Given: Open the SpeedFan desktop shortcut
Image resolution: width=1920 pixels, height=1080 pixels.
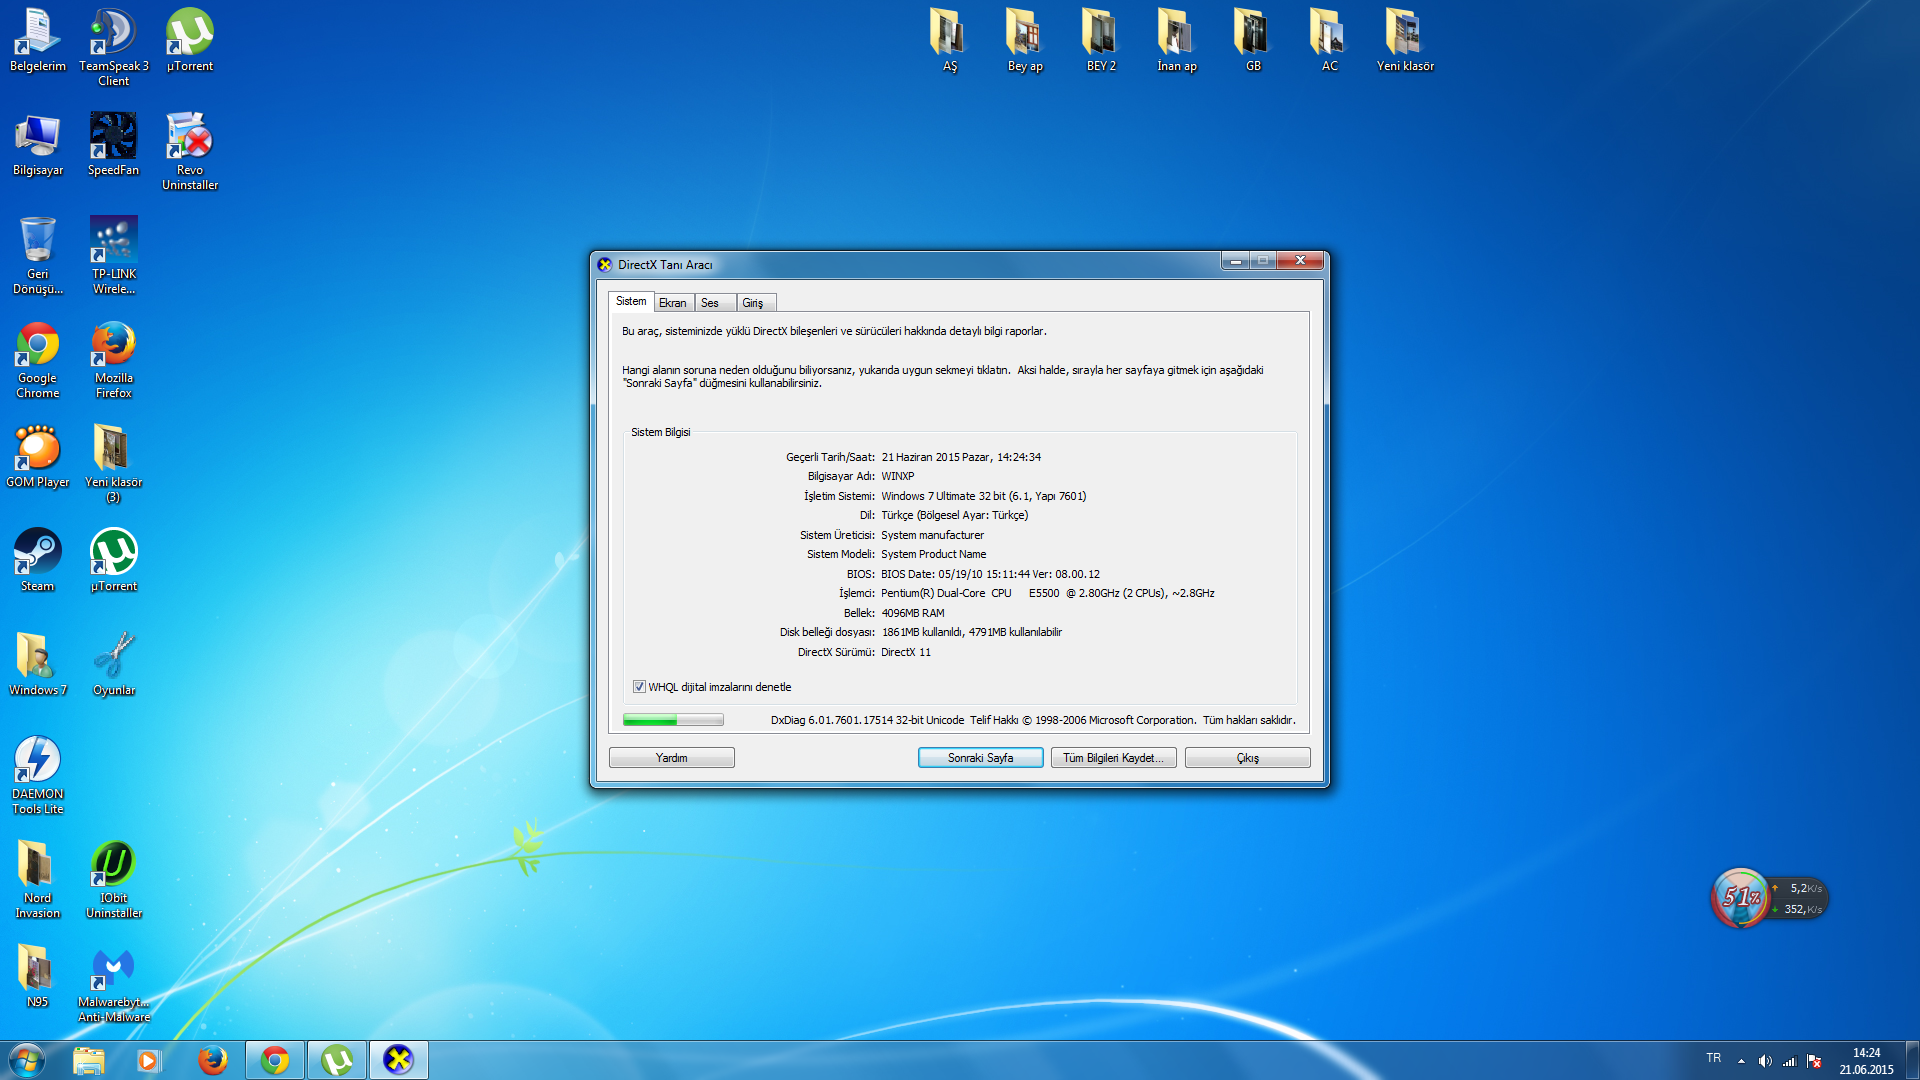Looking at the screenshot, I should coord(113,137).
